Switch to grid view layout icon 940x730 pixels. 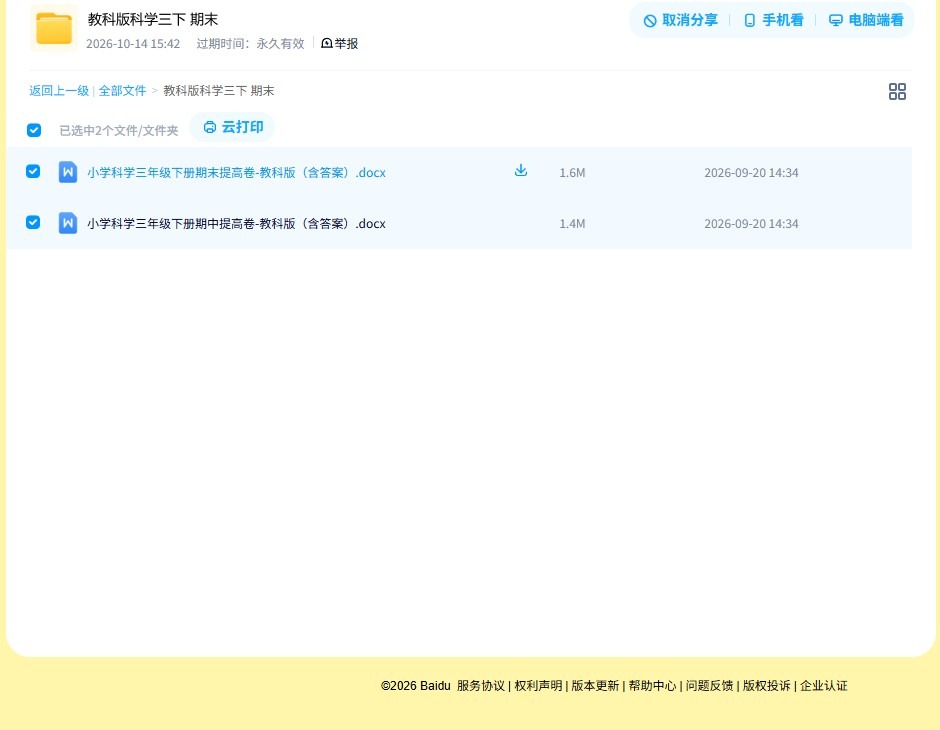pos(897,92)
